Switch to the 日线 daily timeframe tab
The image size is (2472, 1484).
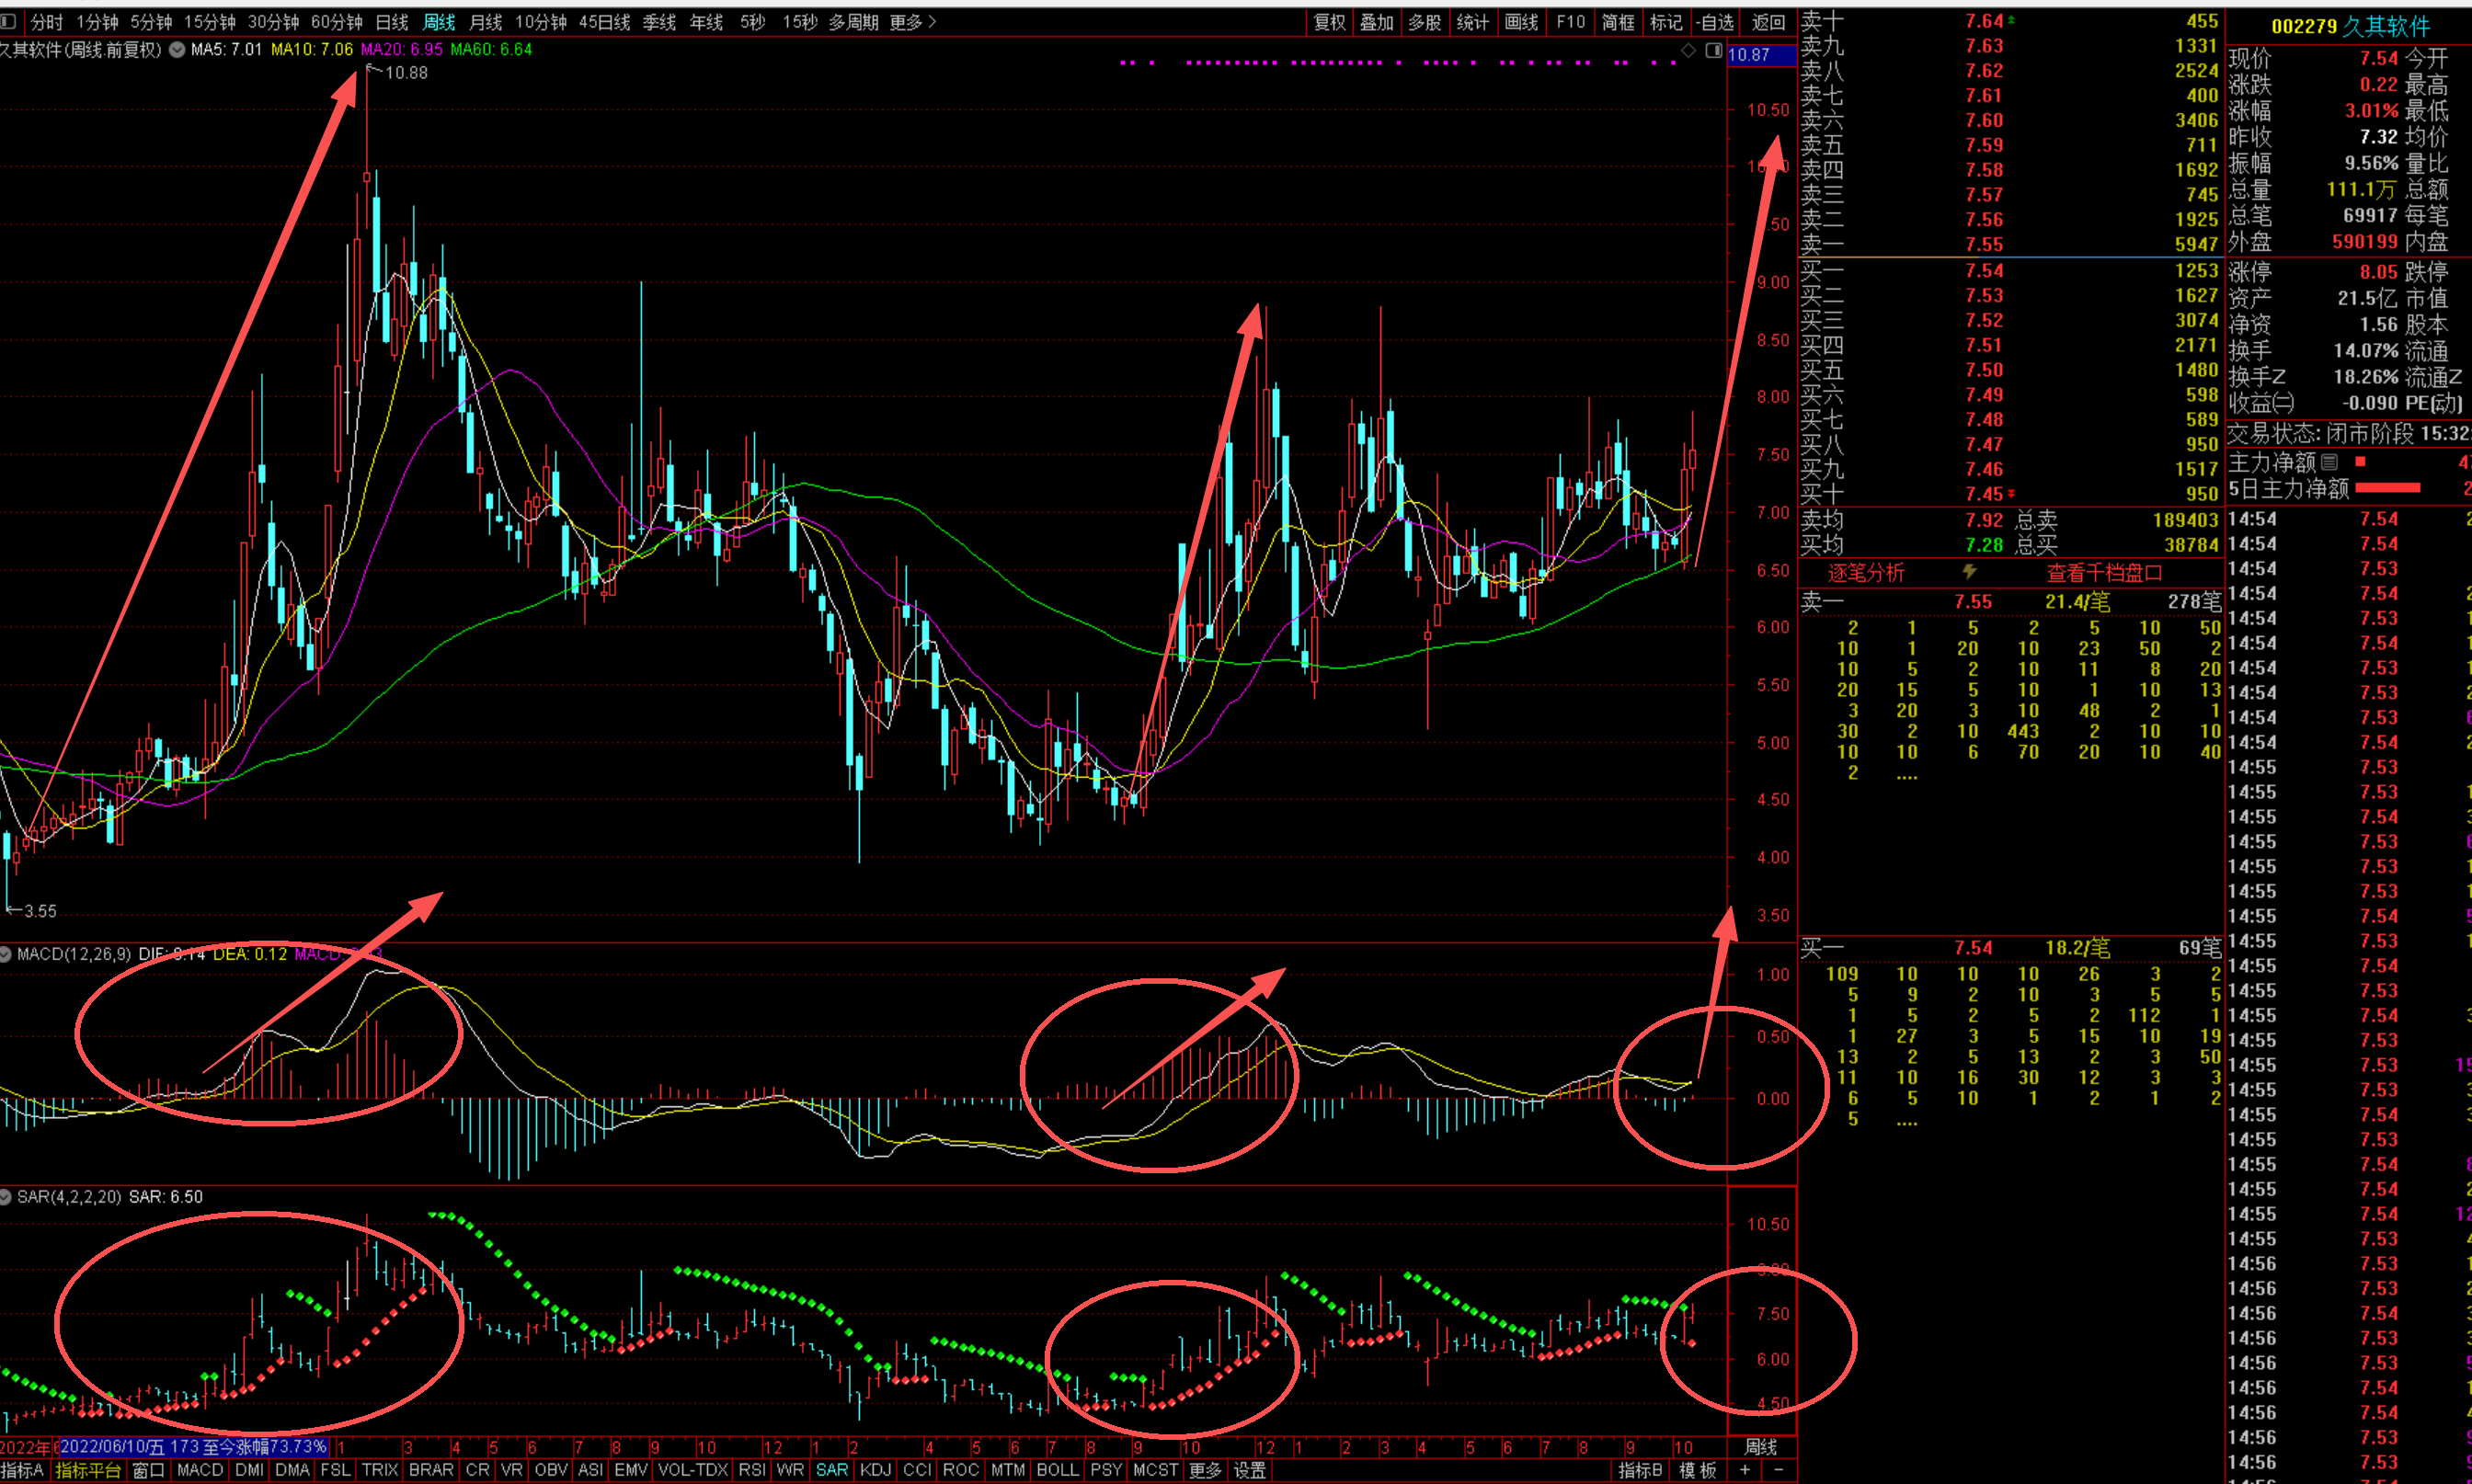(x=391, y=22)
